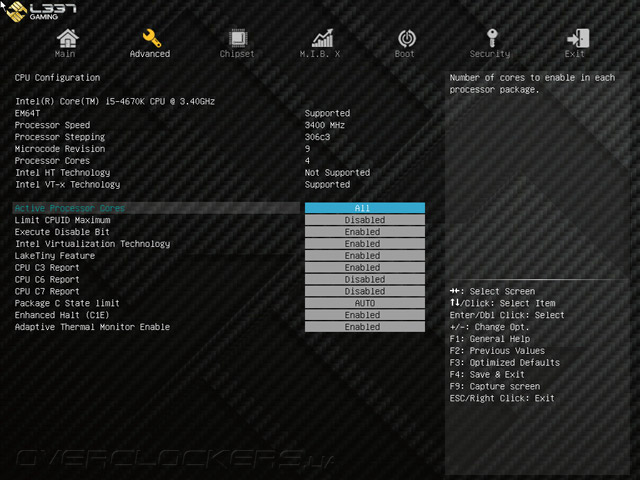This screenshot has width=640, height=480.
Task: Click the Processor Stepping 306c3 value
Action: pos(317,137)
